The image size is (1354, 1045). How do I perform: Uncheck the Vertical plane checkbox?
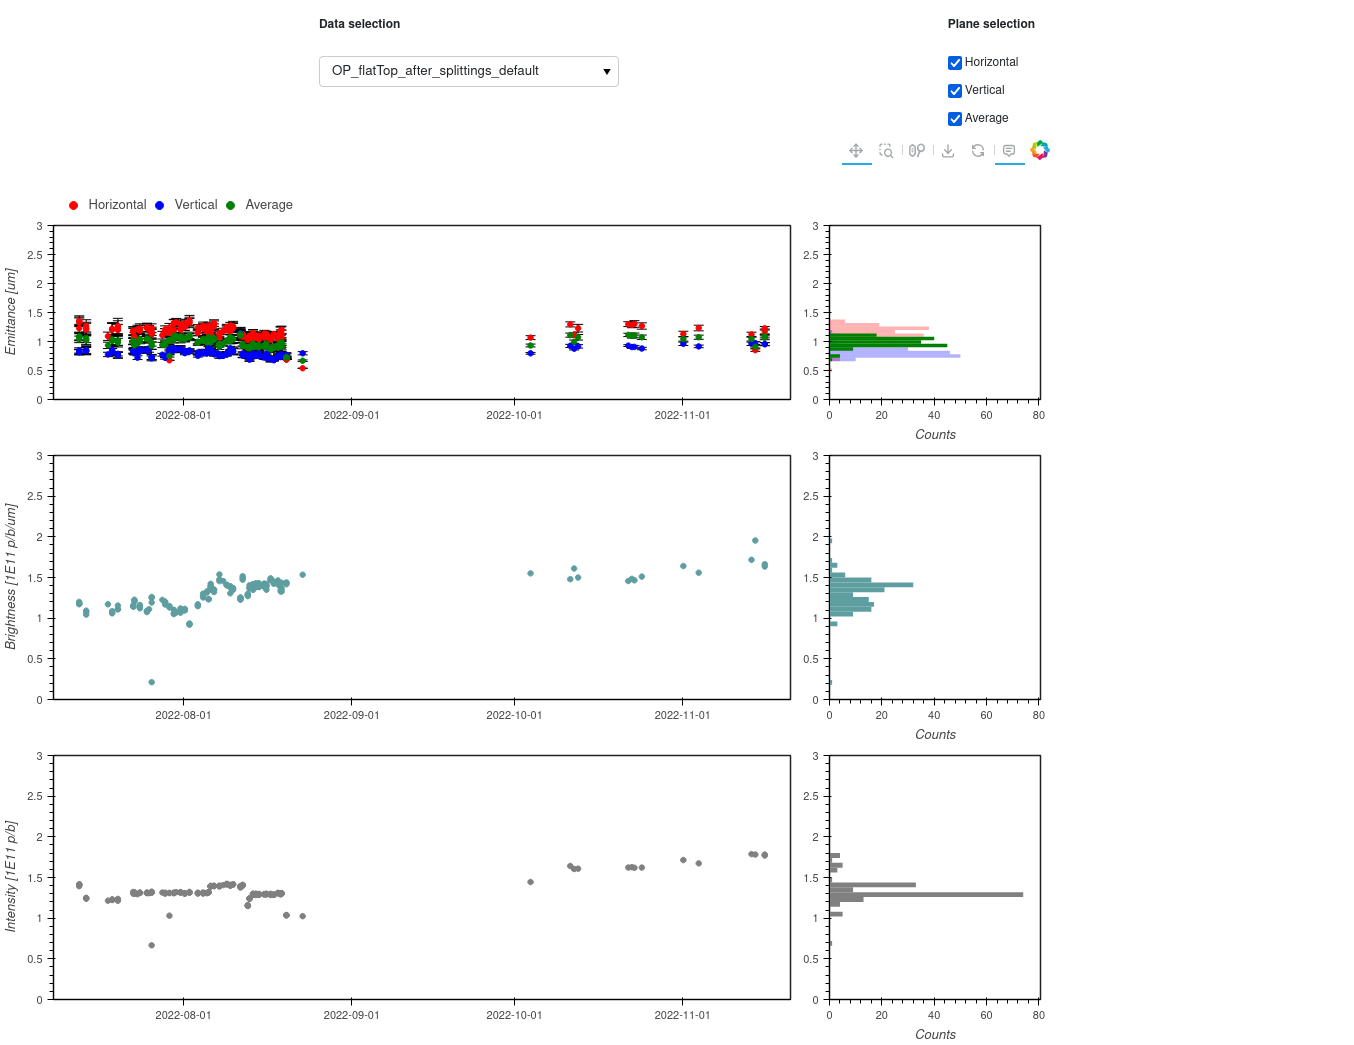click(x=955, y=91)
